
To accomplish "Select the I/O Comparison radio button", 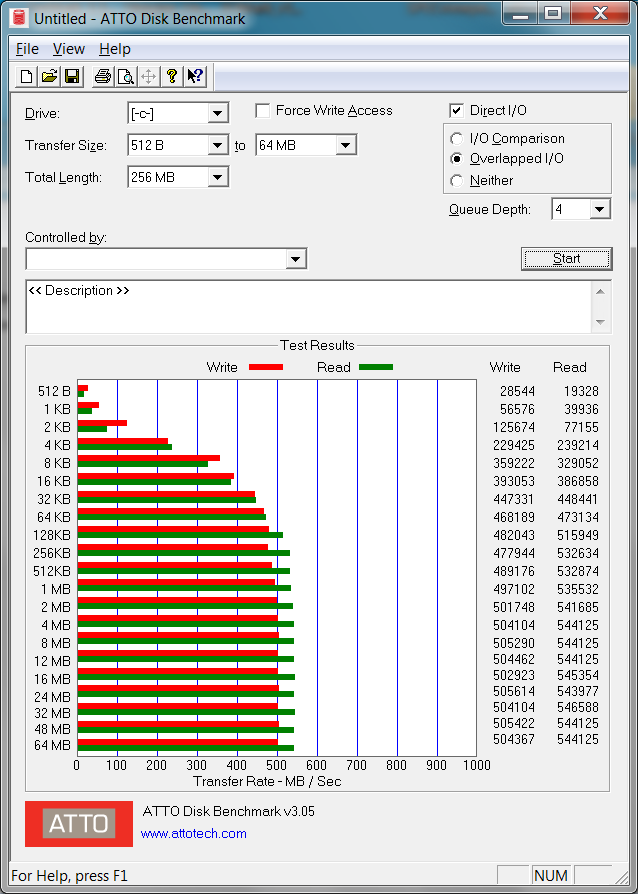I will tap(457, 139).
